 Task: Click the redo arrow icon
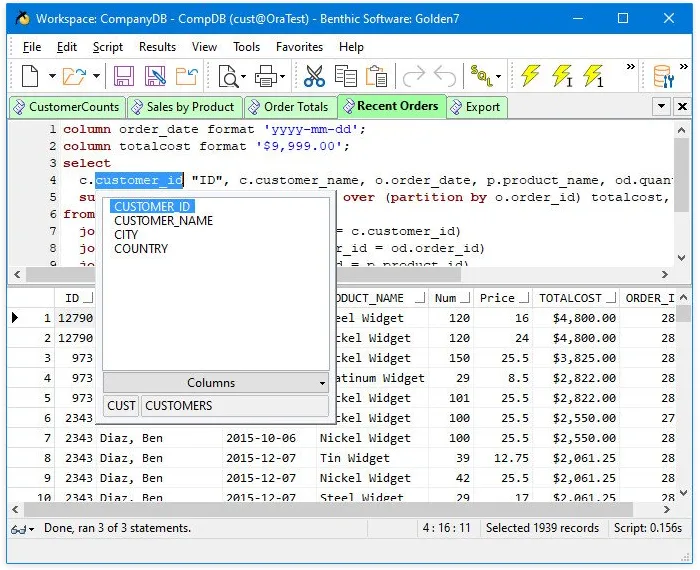point(414,76)
